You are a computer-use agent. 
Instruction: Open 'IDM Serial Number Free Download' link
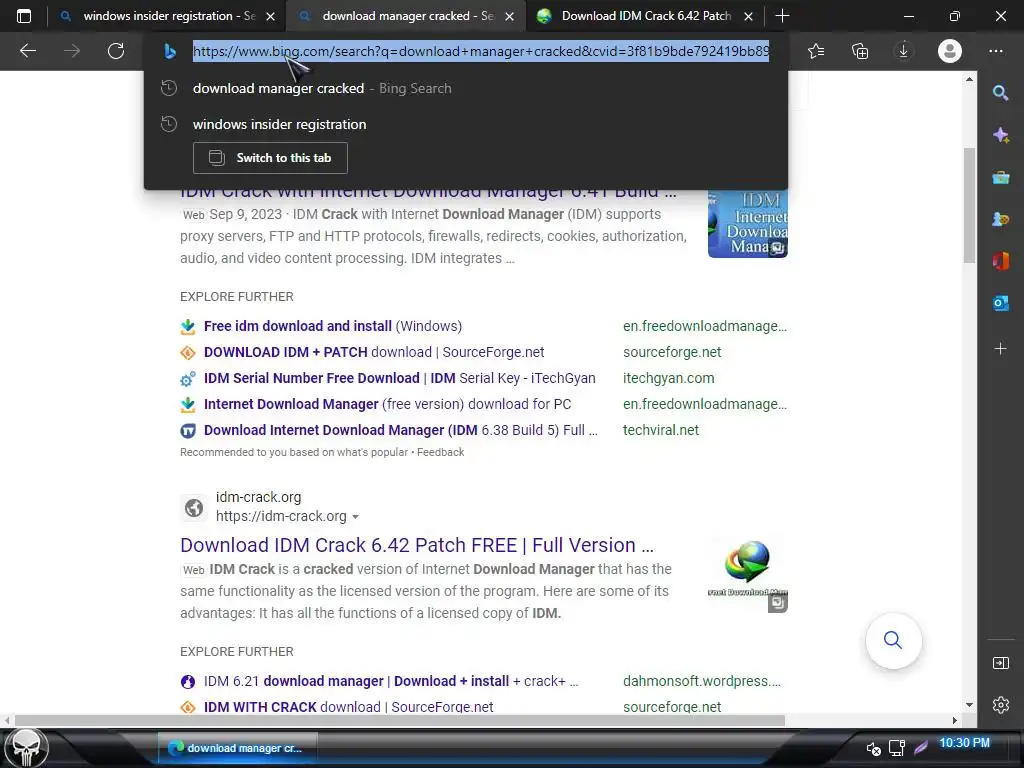click(x=400, y=378)
